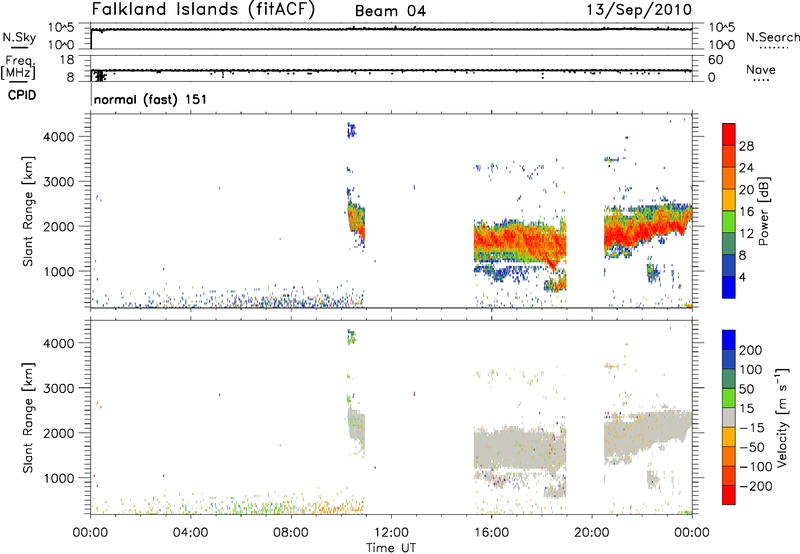Click the Slant Range label of power panel
Viewport: 800px width, 554px height.
[28, 211]
